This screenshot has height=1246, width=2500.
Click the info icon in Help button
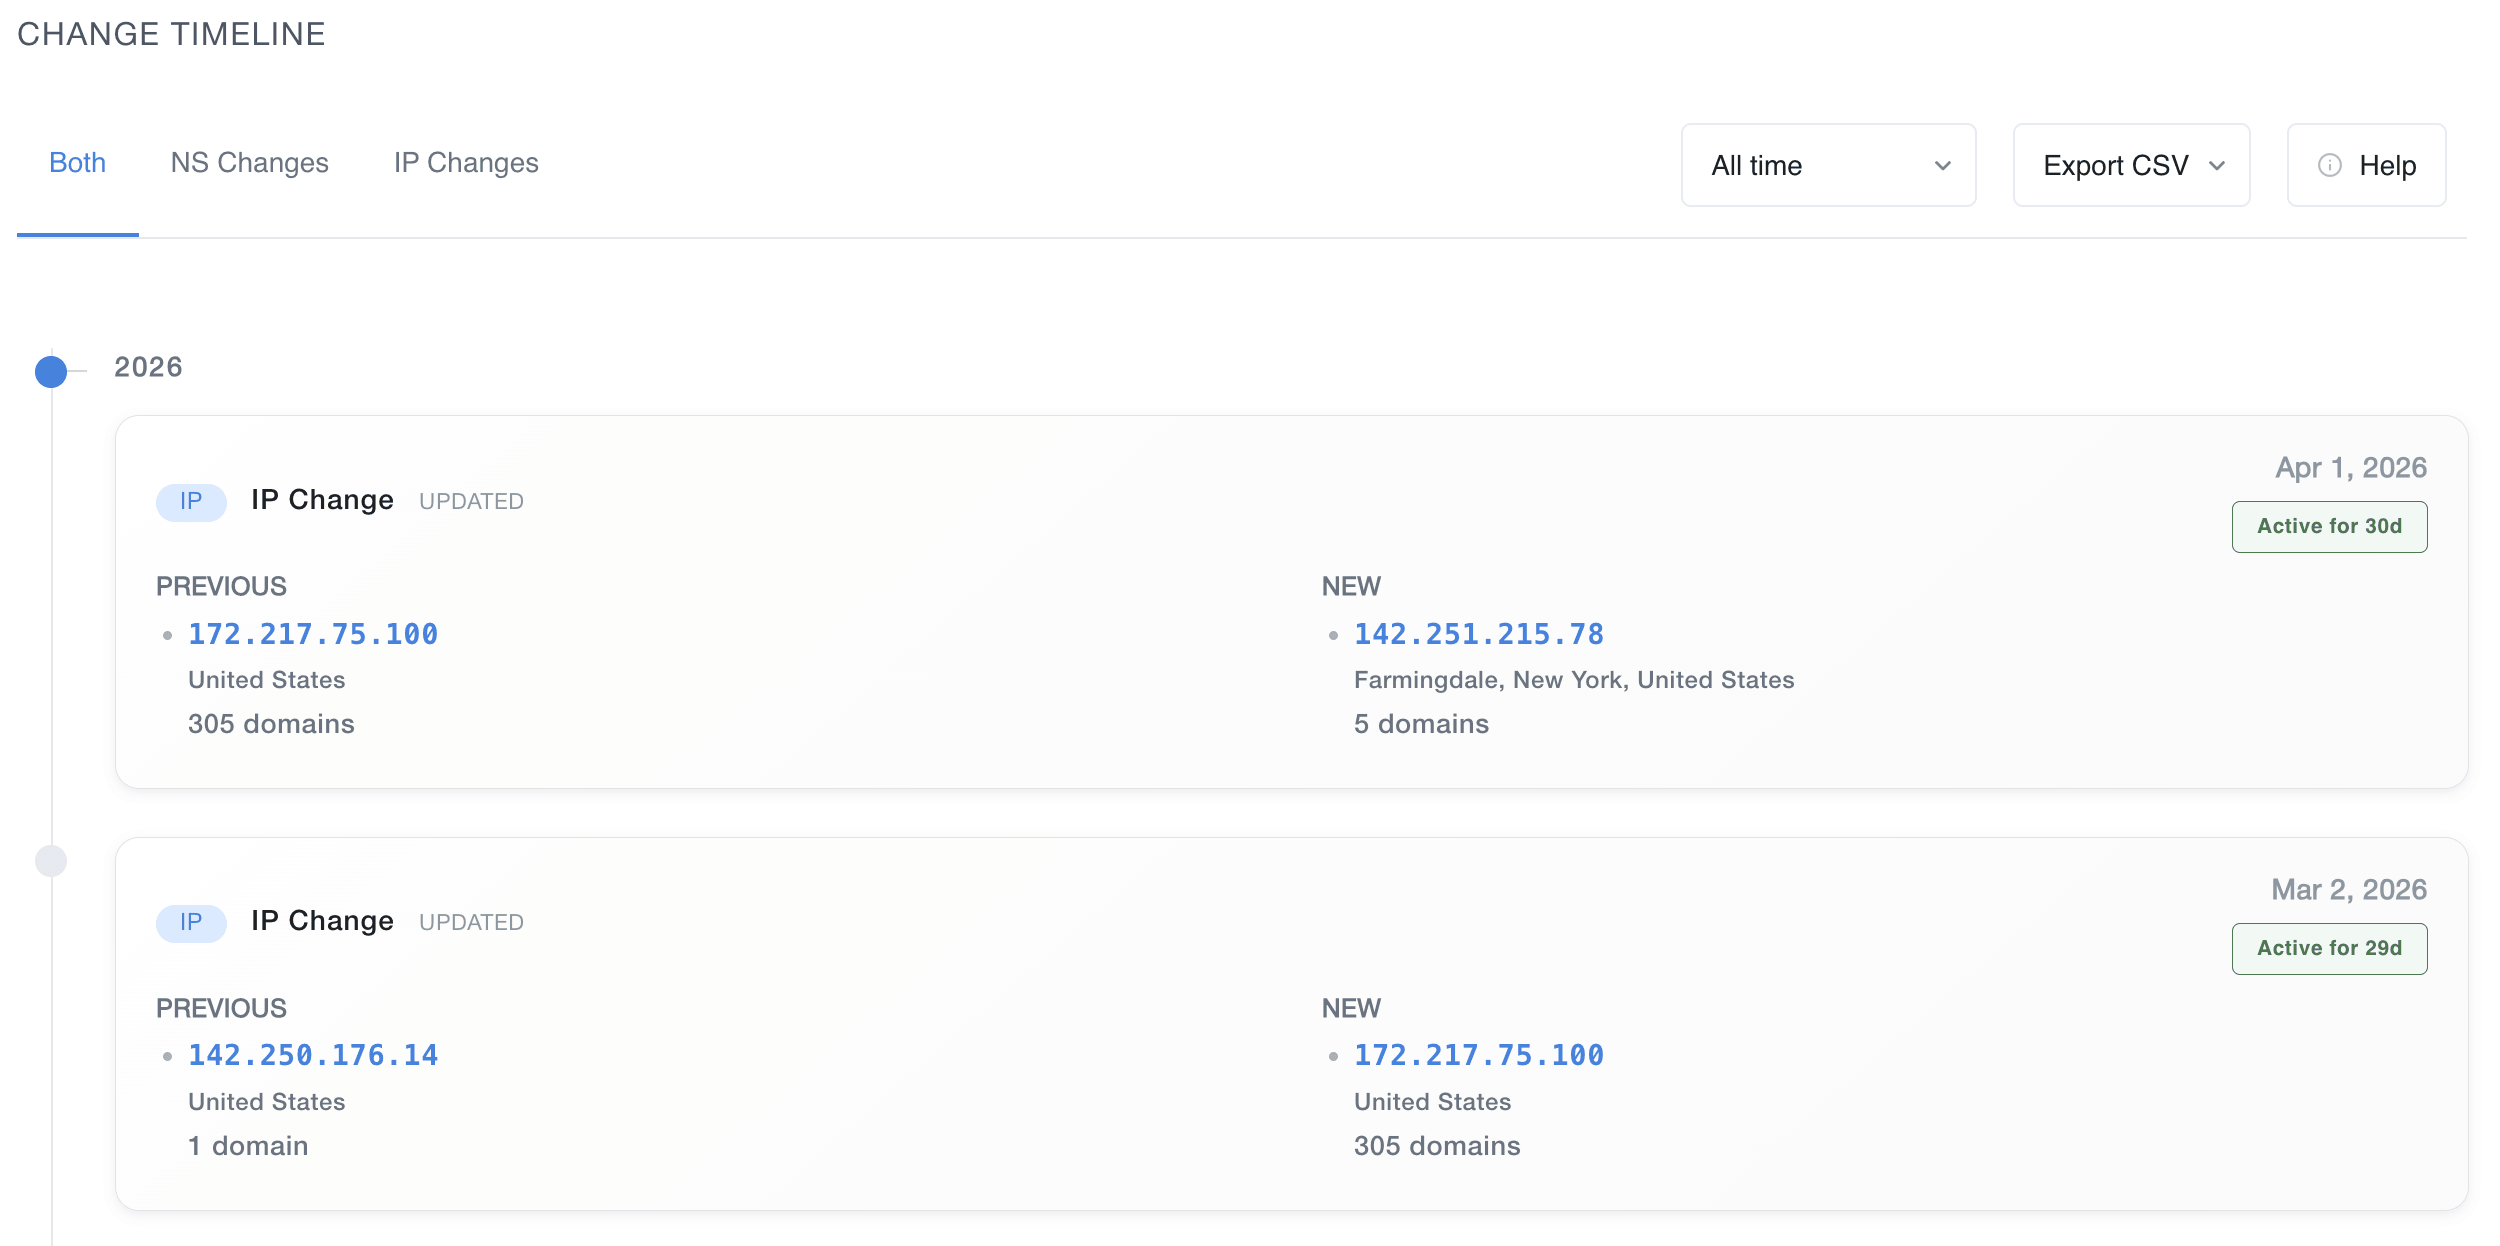[2330, 165]
